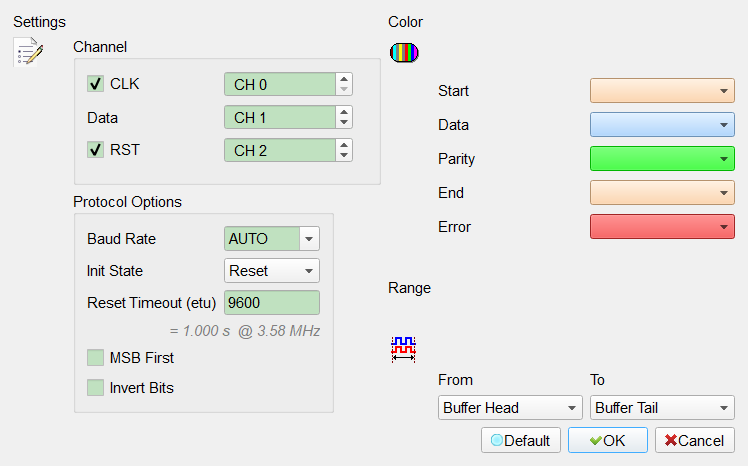Open the Init State Reset dropdown
Viewport: 748px width, 466px height.
[272, 270]
